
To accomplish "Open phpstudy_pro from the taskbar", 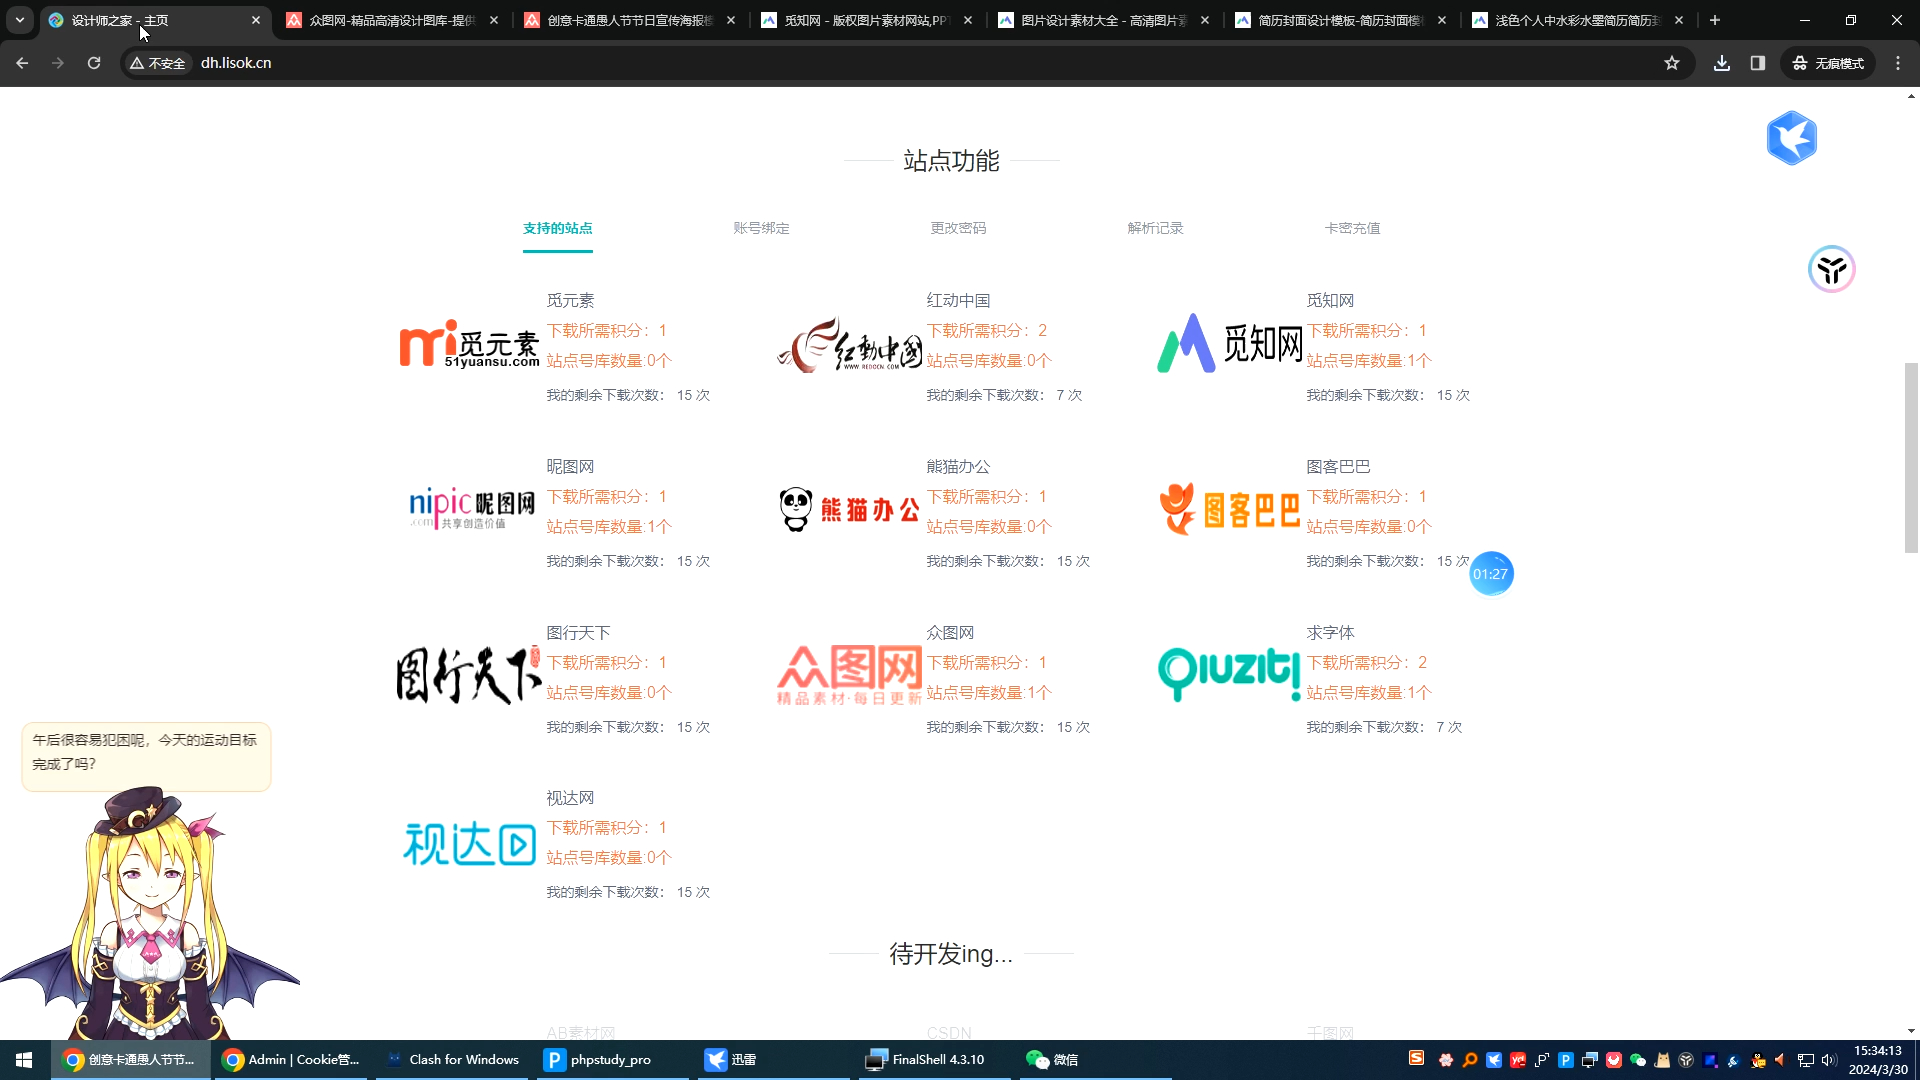I will [x=612, y=1060].
